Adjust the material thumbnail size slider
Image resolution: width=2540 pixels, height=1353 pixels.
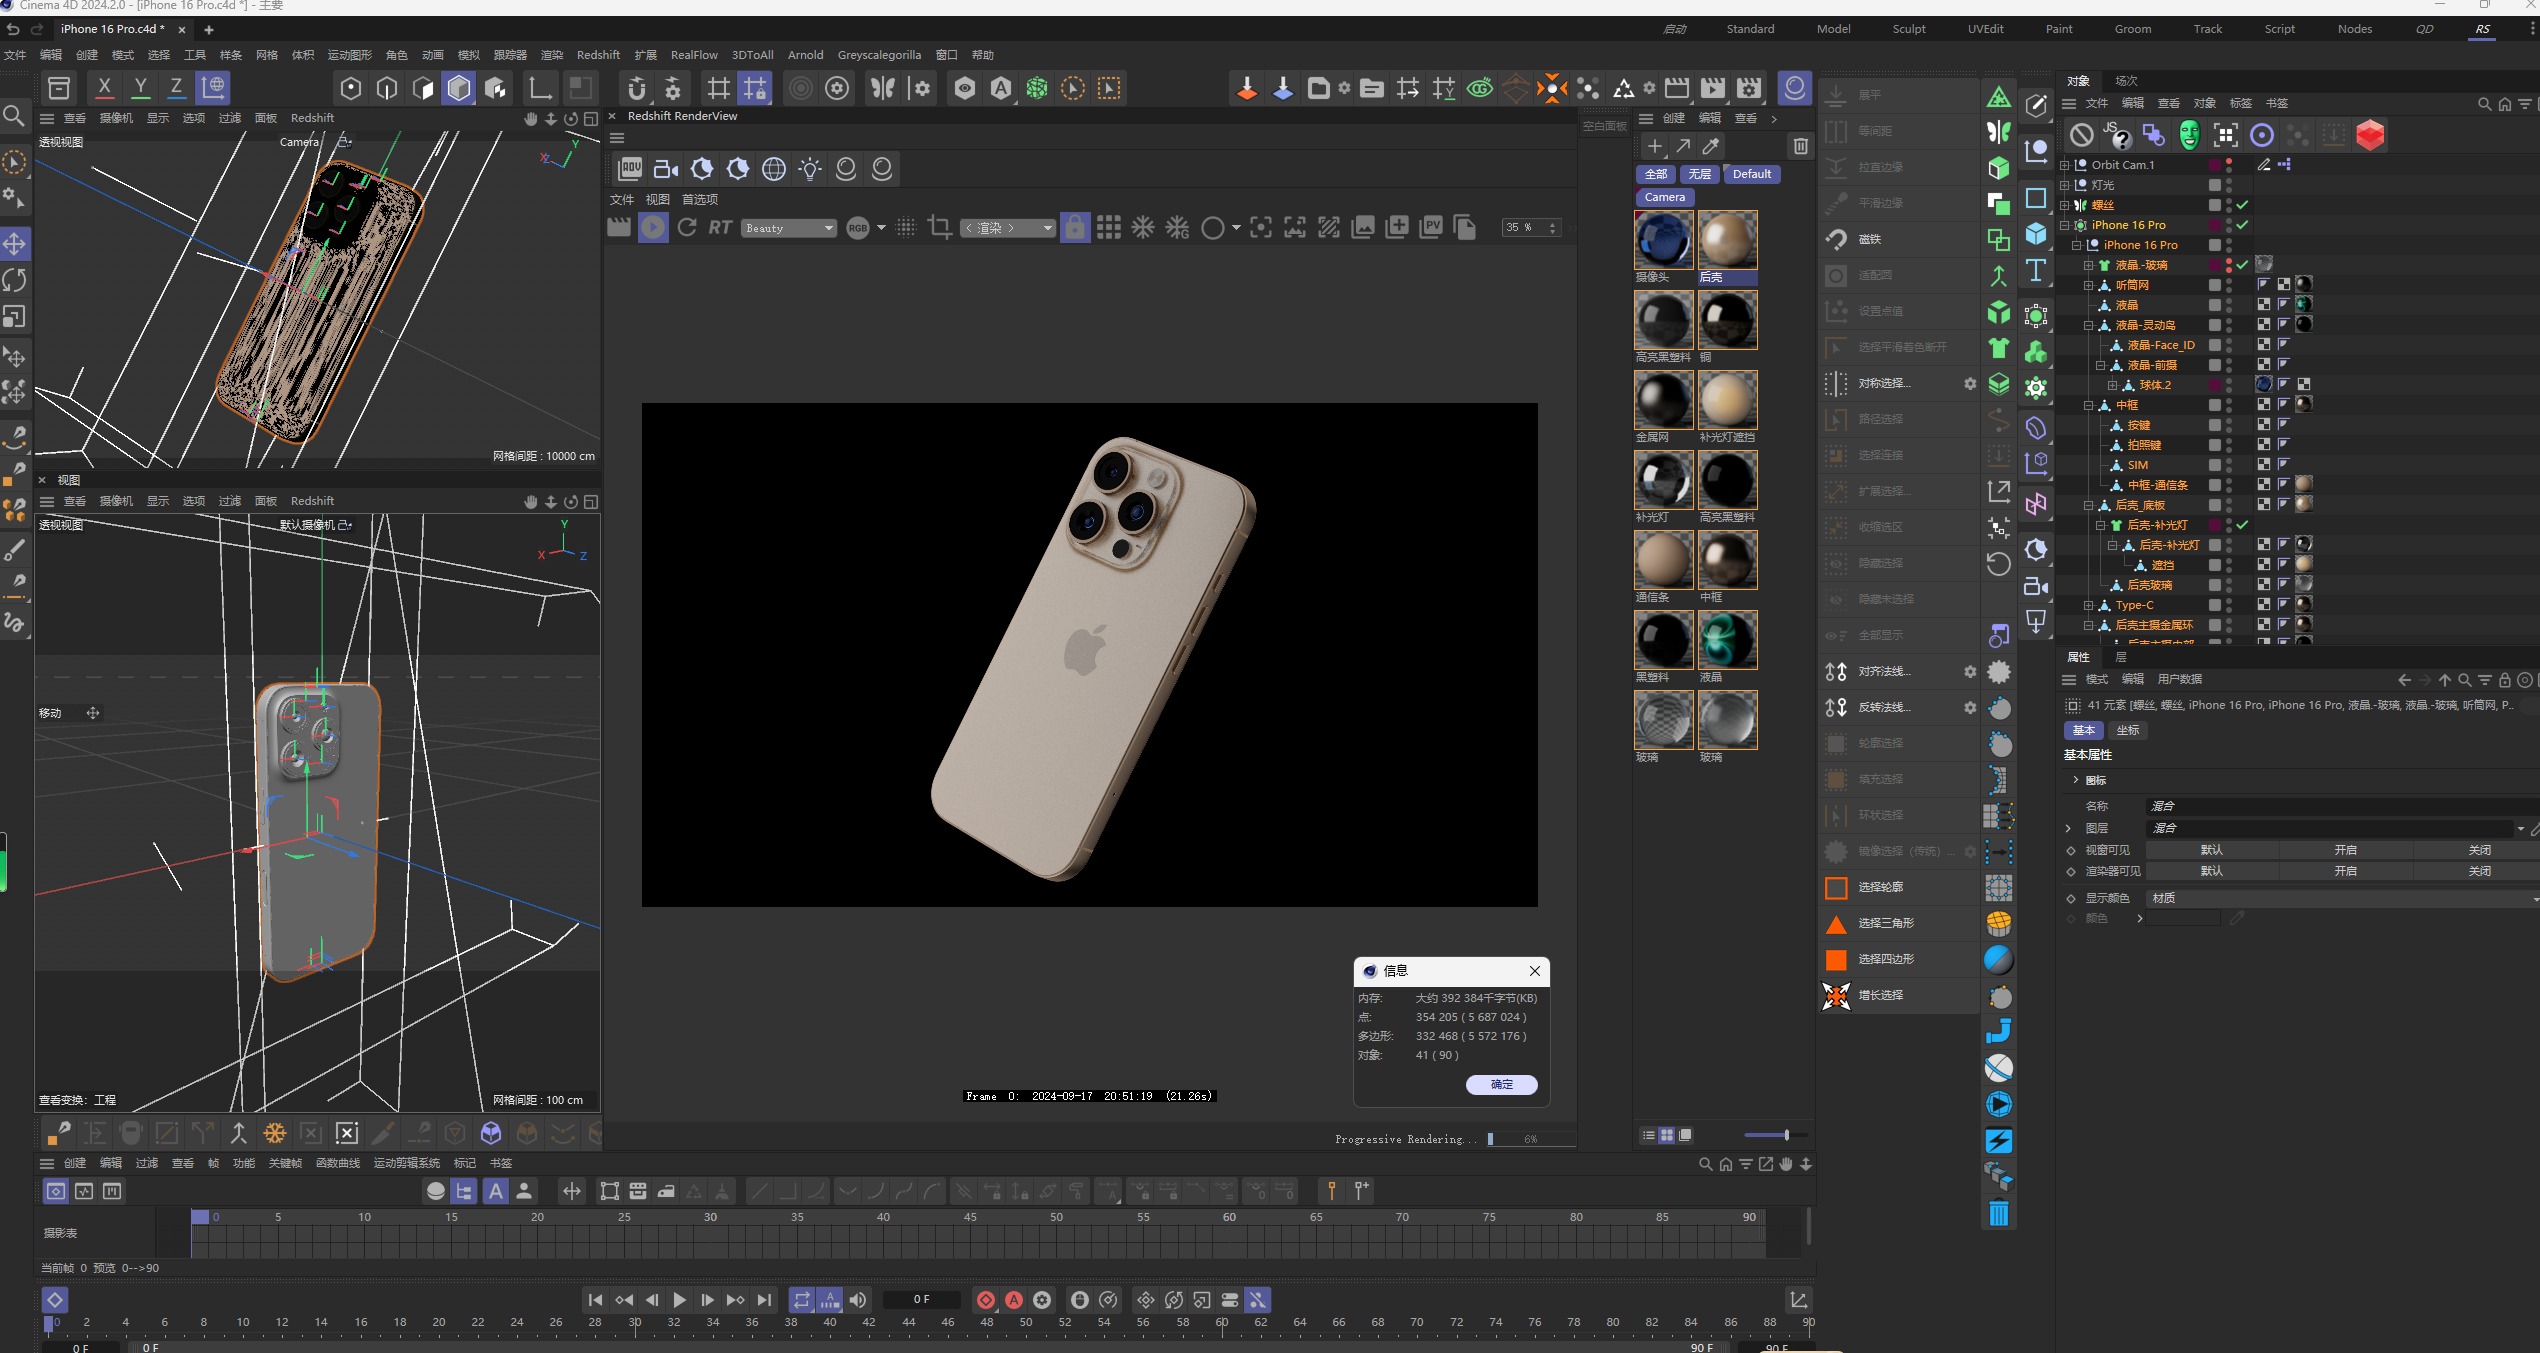tap(1786, 1135)
